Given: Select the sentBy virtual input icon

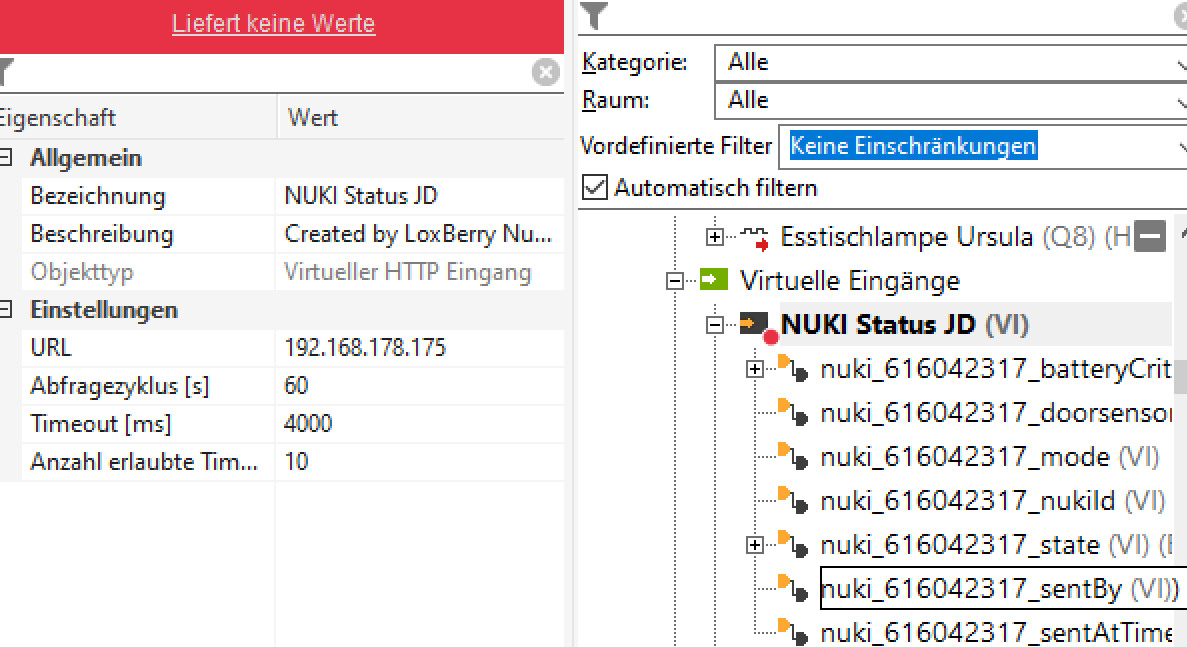Looking at the screenshot, I should click(x=793, y=587).
